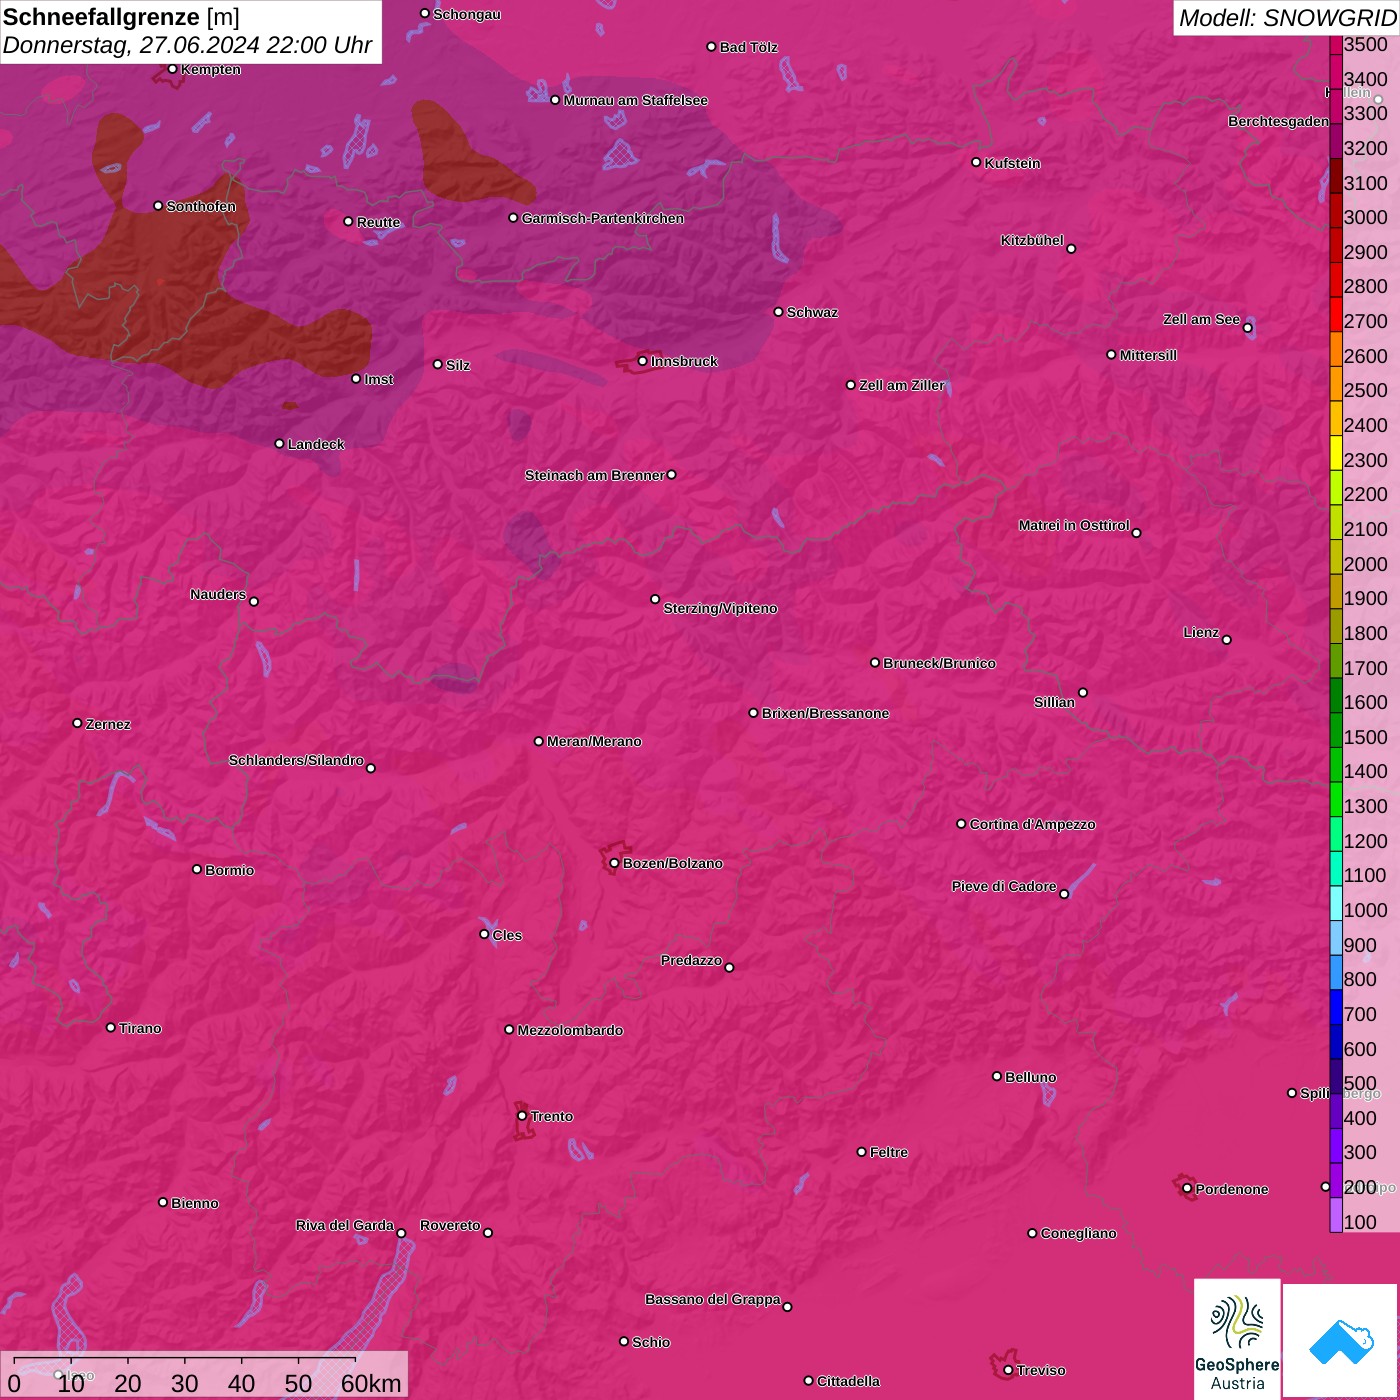Click the Matrei in Osttirol marker dot
Viewport: 1400px width, 1400px height.
(1137, 533)
